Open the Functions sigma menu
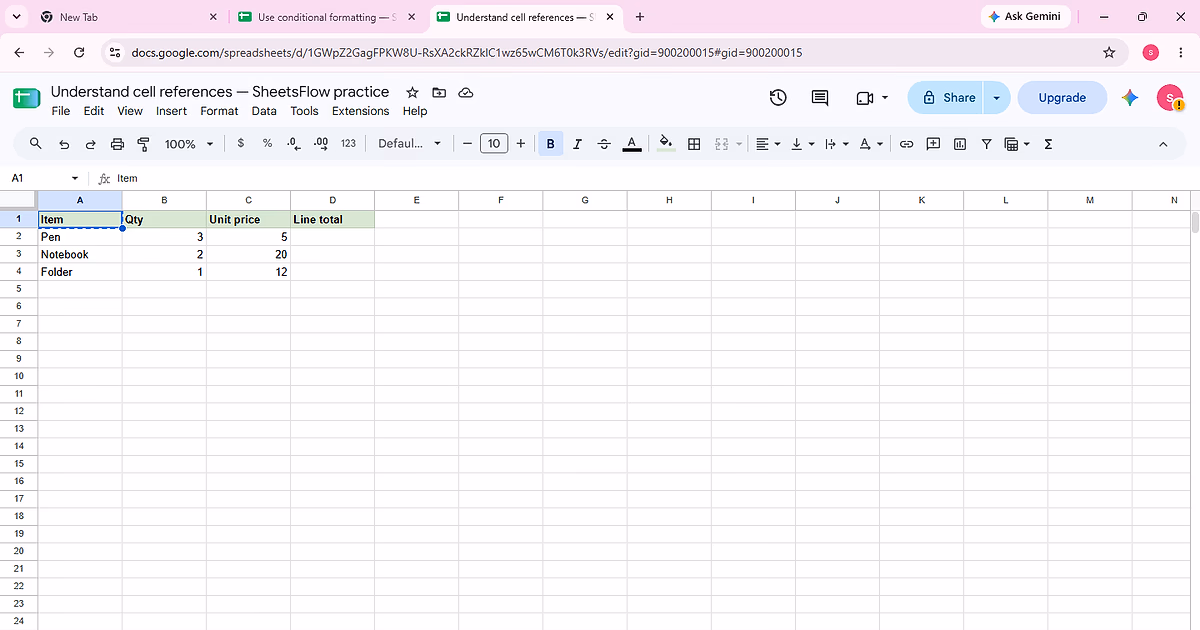This screenshot has height=630, width=1200. coord(1048,144)
